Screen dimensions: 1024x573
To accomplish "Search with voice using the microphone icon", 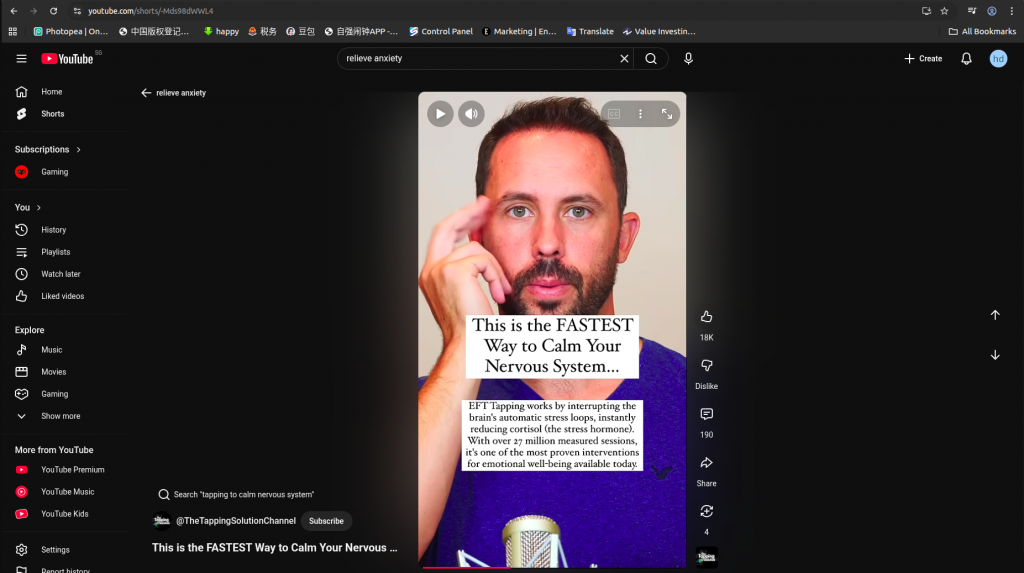I will click(688, 59).
